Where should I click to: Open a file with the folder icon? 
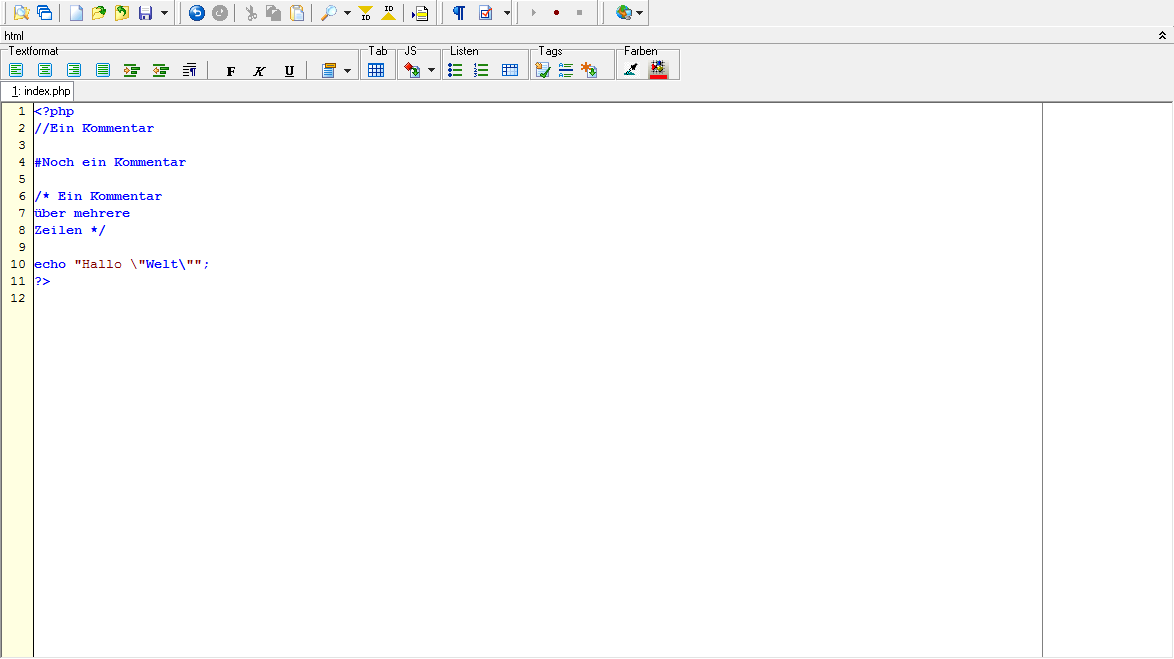coord(99,13)
